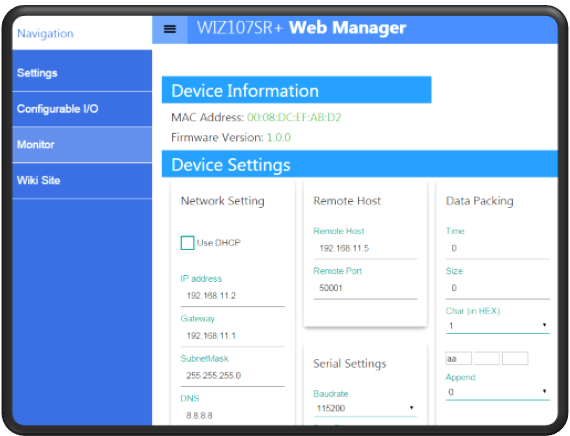Click the Device Information header
The image size is (570, 436).
pos(296,90)
